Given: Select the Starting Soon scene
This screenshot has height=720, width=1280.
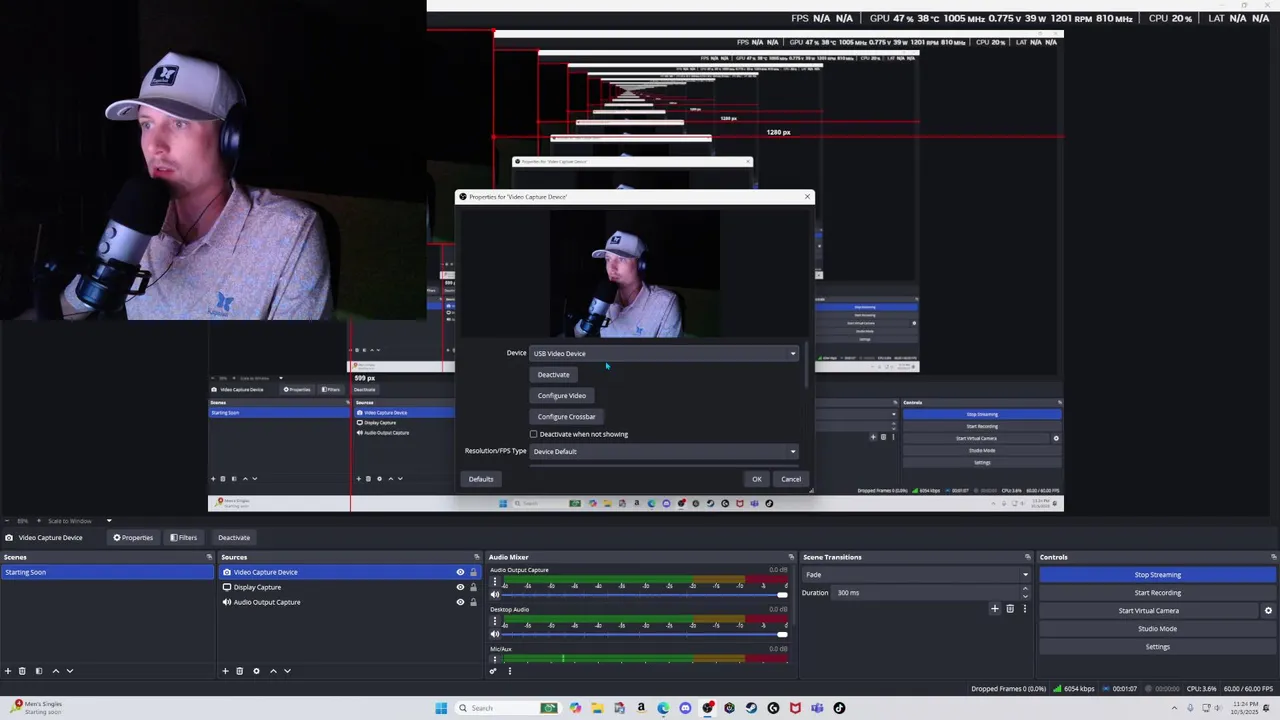Looking at the screenshot, I should pyautogui.click(x=107, y=572).
